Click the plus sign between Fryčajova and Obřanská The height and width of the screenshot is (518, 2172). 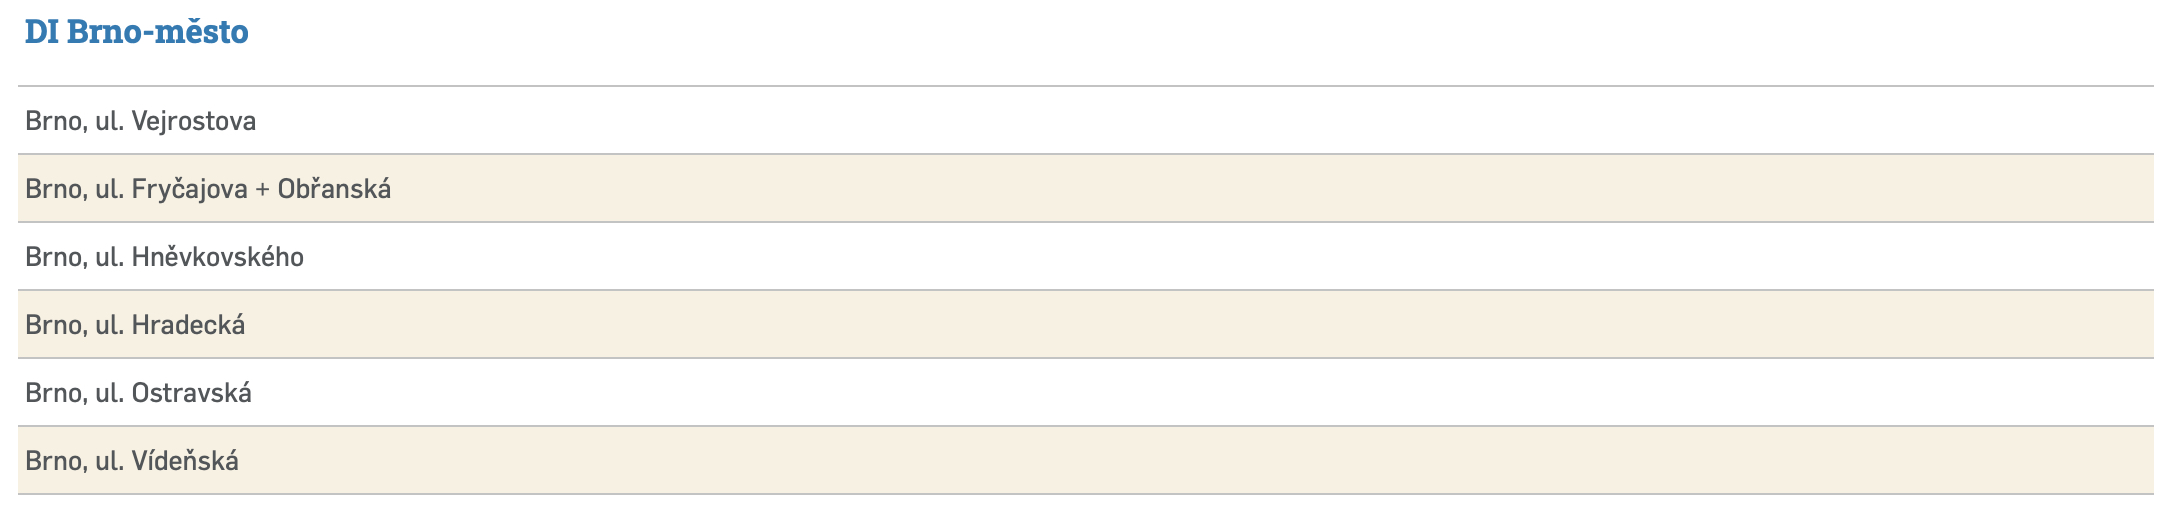[x=262, y=189]
